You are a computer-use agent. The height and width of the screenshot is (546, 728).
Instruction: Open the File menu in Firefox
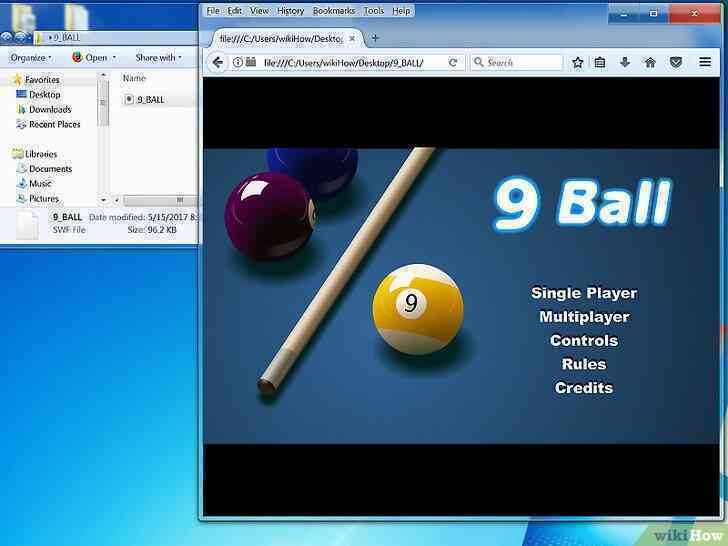point(213,11)
